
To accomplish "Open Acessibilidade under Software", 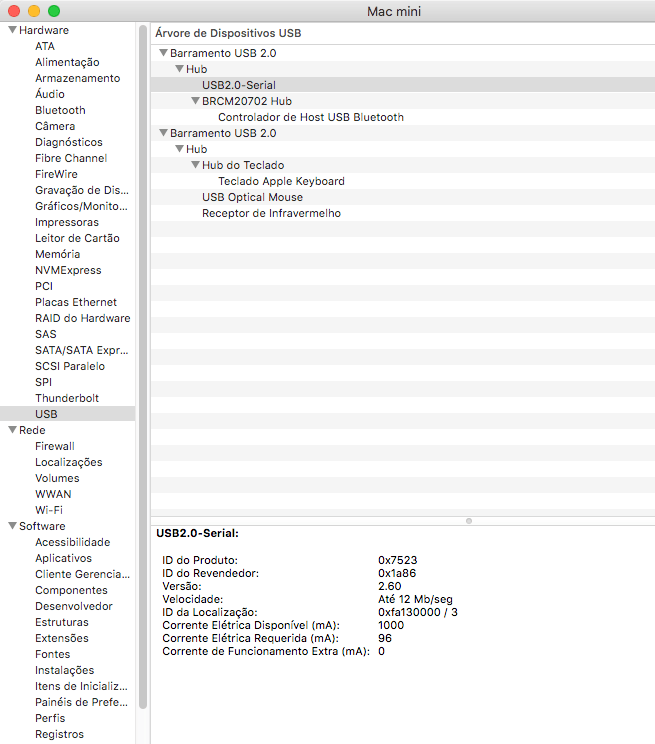I will pyautogui.click(x=72, y=542).
